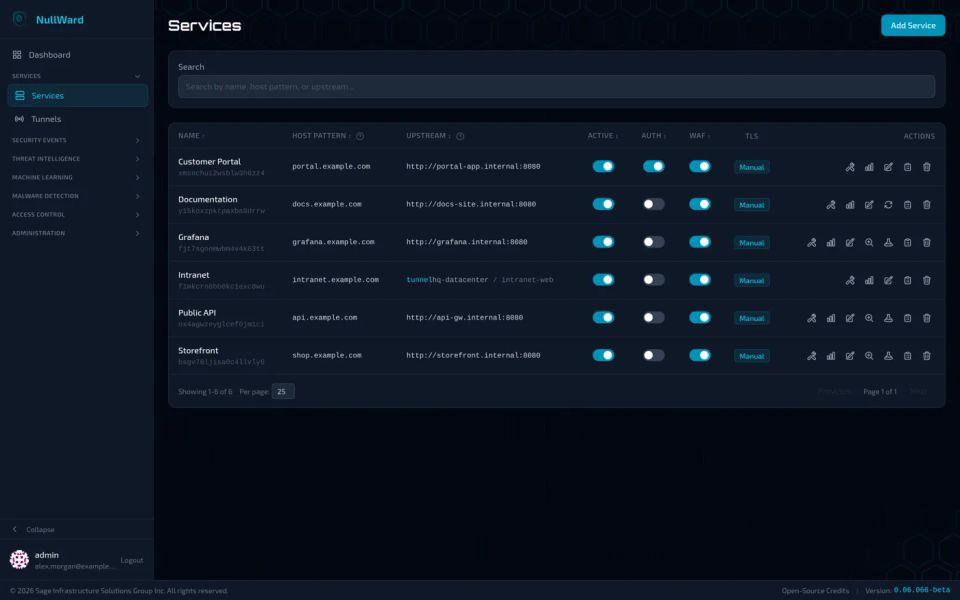Open Dashboard in sidebar

(77, 54)
